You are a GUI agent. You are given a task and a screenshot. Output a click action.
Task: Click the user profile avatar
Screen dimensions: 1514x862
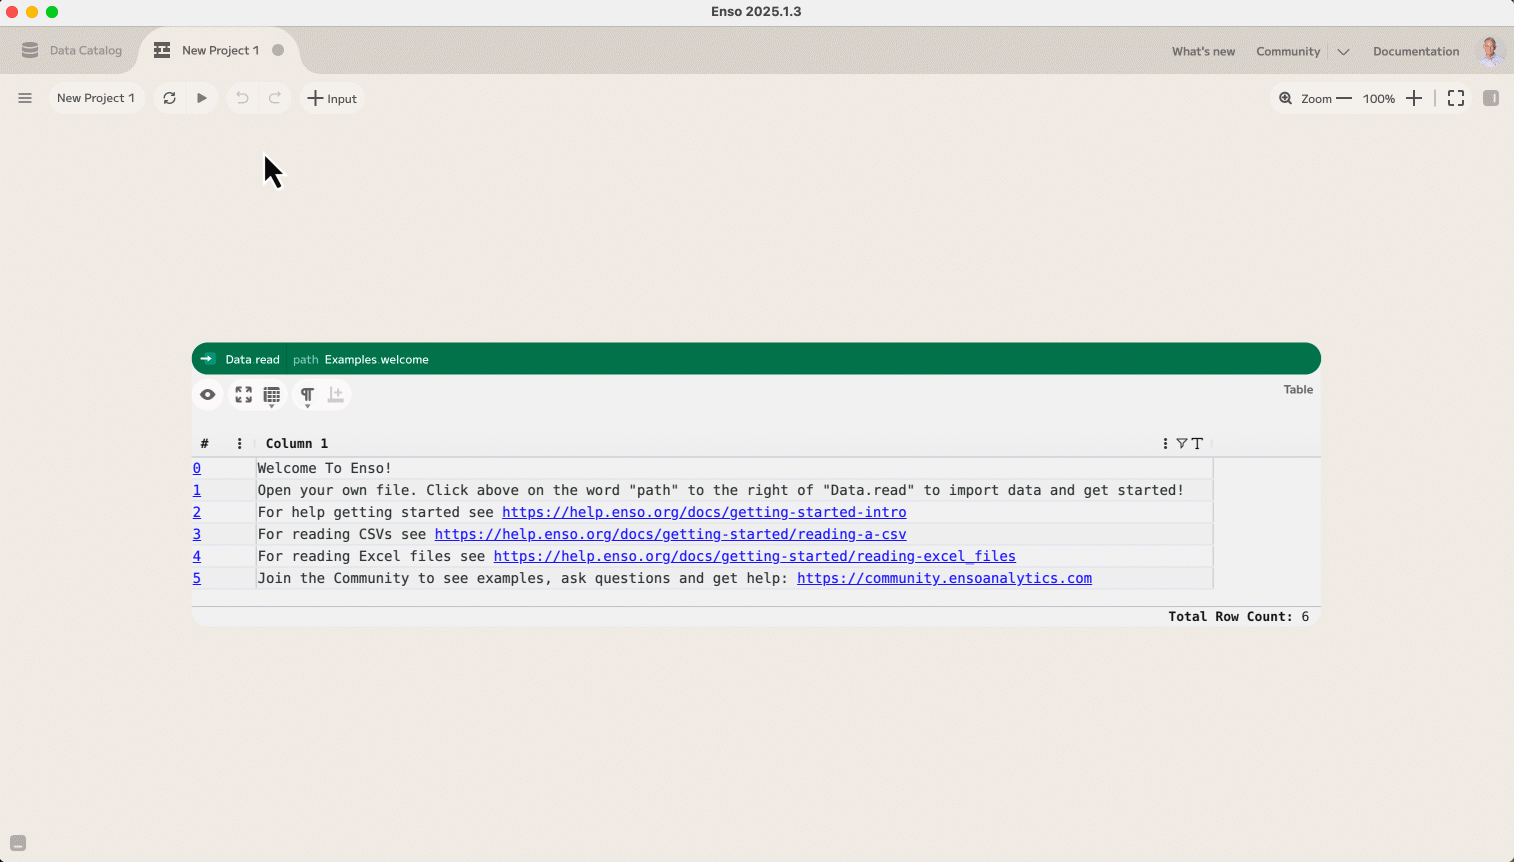(x=1491, y=50)
